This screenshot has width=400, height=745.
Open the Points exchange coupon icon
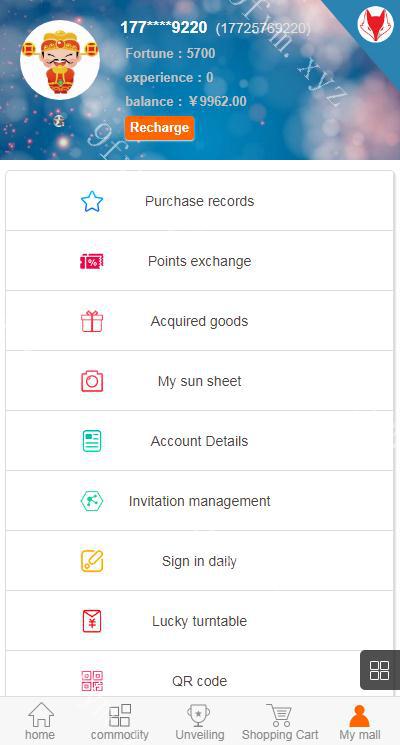[92, 261]
